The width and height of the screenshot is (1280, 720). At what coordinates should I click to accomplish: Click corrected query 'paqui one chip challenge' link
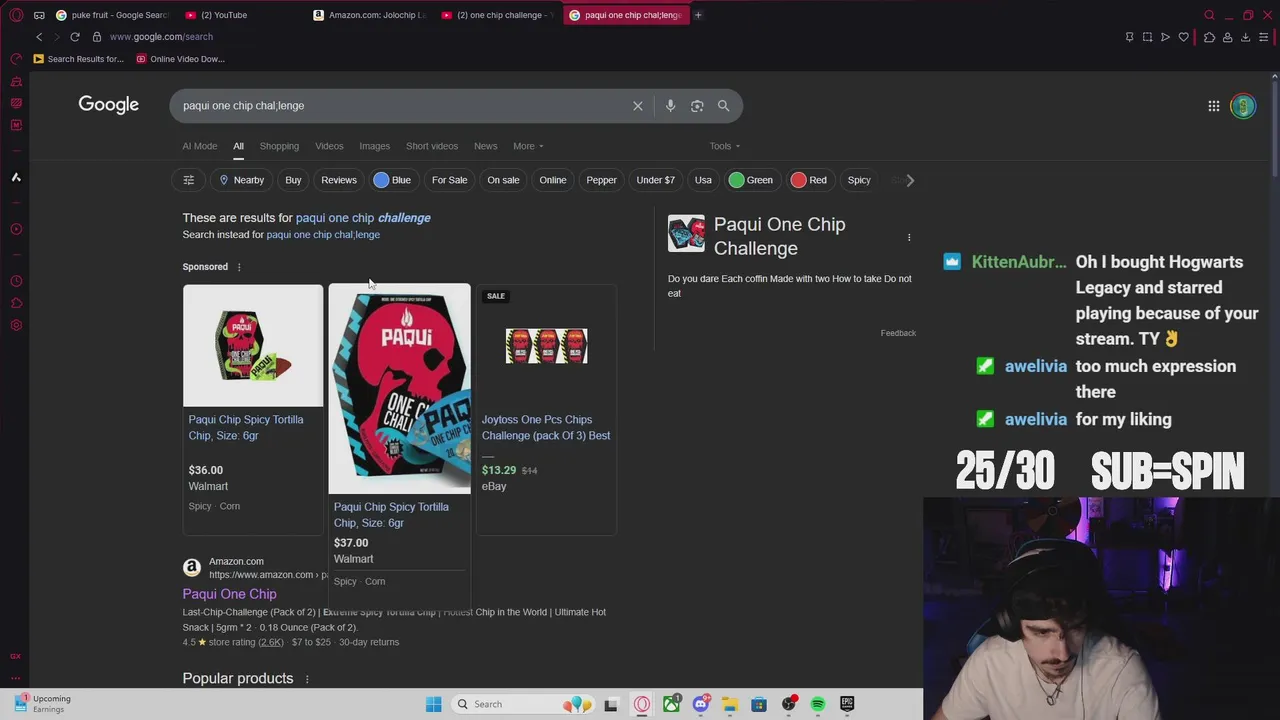coord(363,218)
